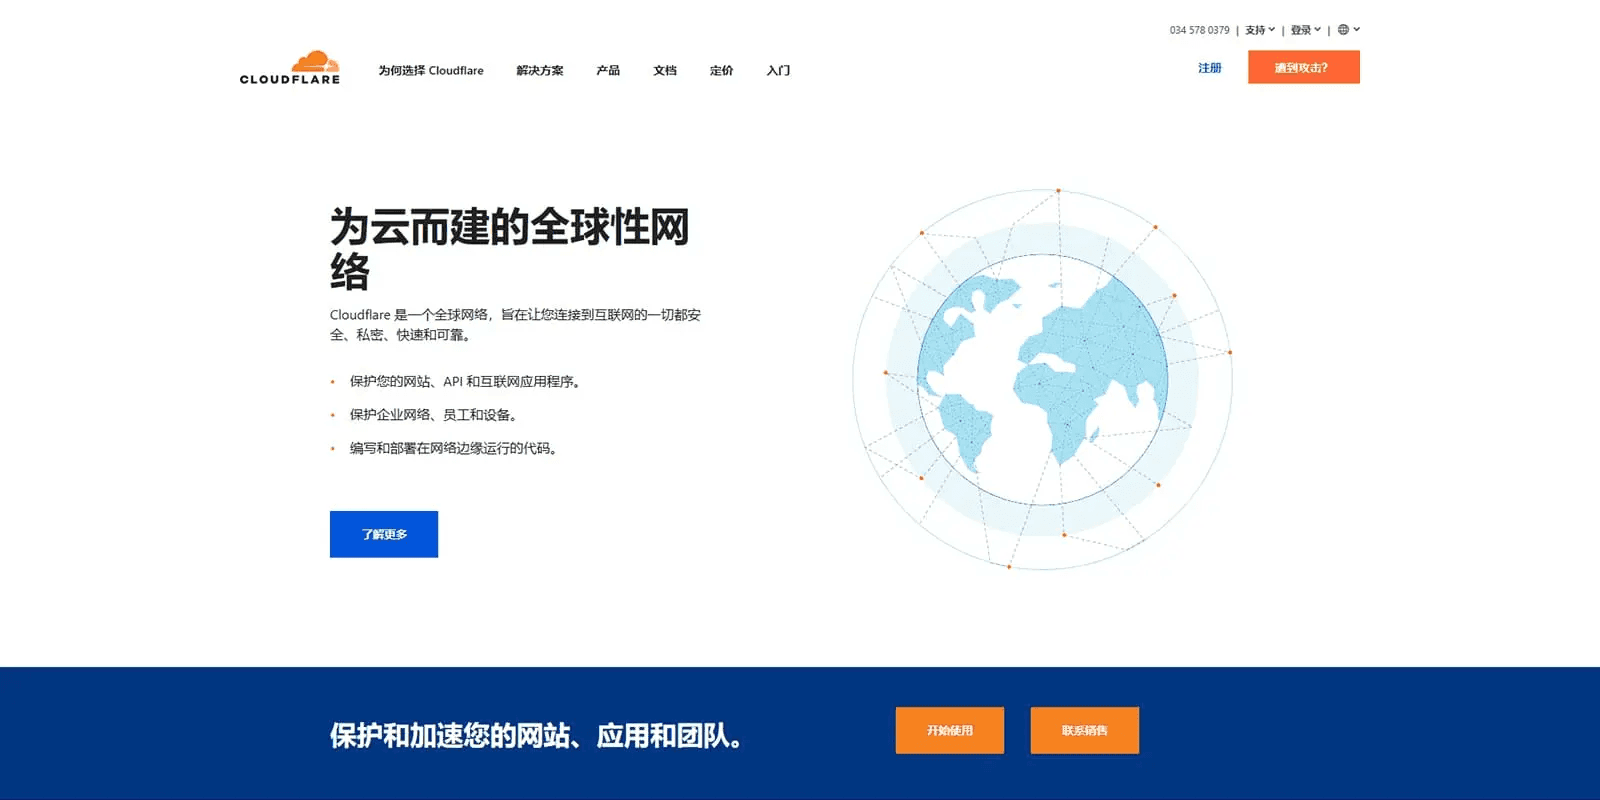This screenshot has width=1600, height=800.
Task: Open the 解决方案 menu
Action: [x=540, y=70]
